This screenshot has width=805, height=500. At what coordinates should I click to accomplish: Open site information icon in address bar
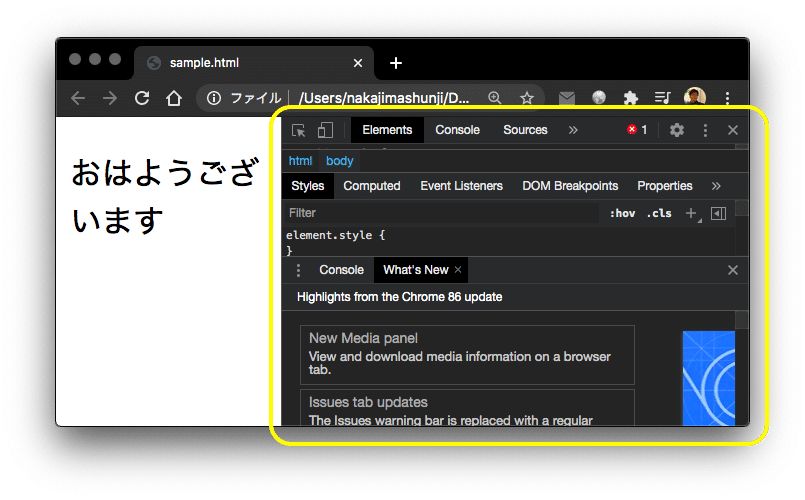[214, 98]
